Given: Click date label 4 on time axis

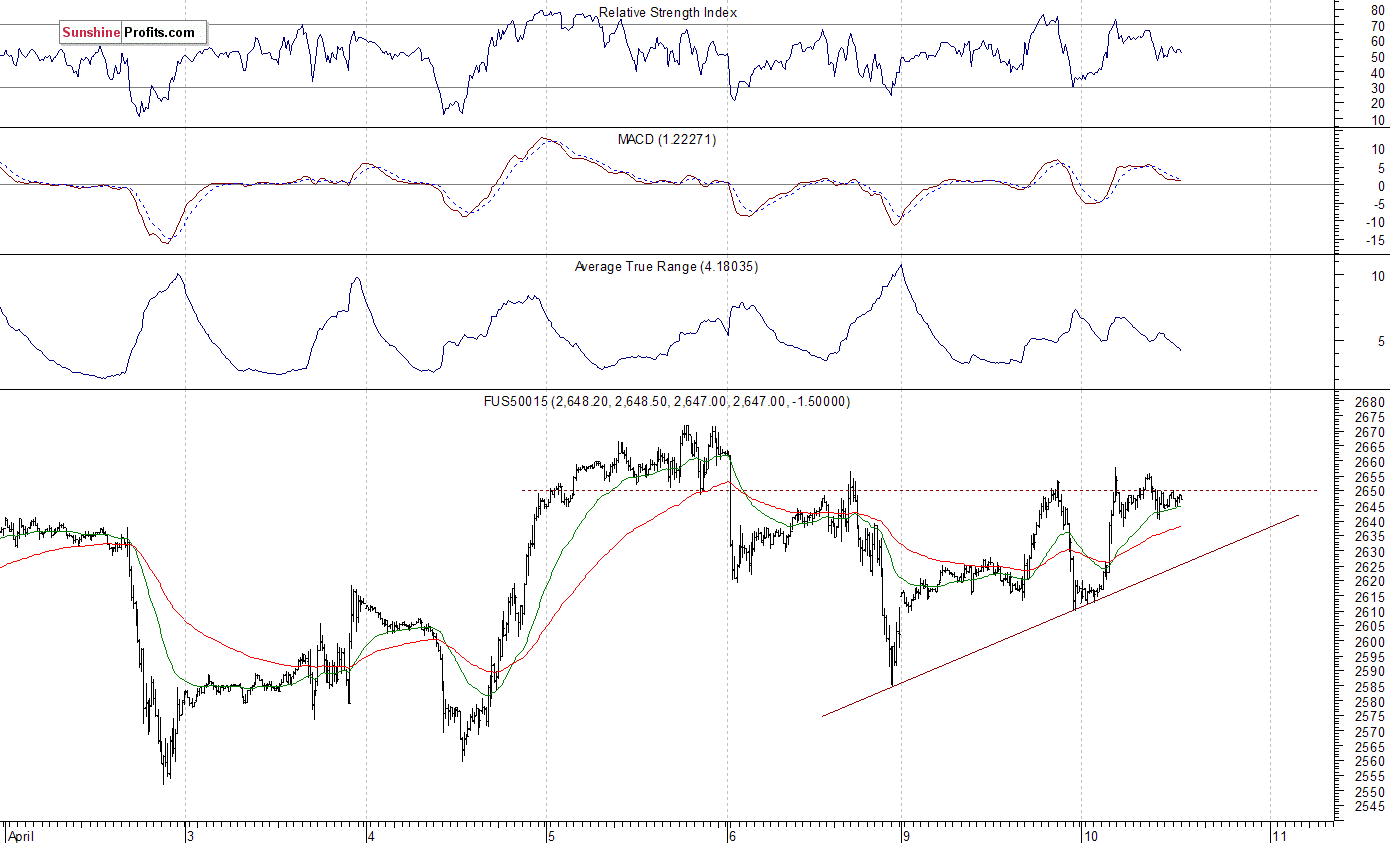Looking at the screenshot, I should (x=369, y=834).
